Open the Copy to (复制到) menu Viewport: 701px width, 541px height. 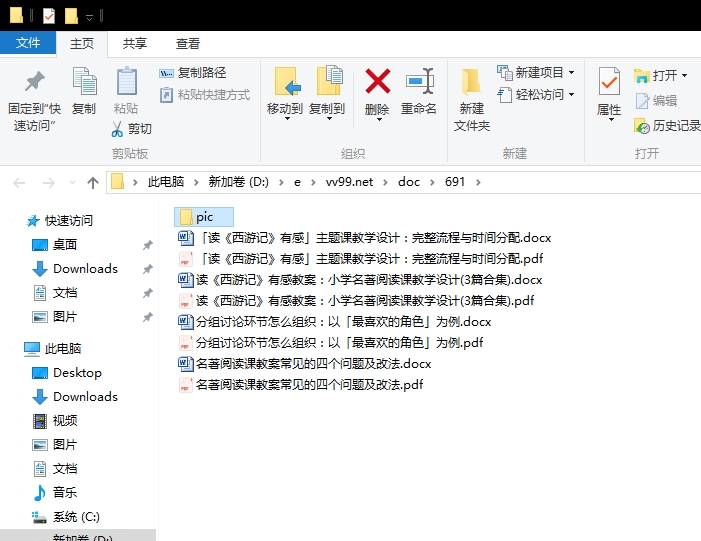327,93
